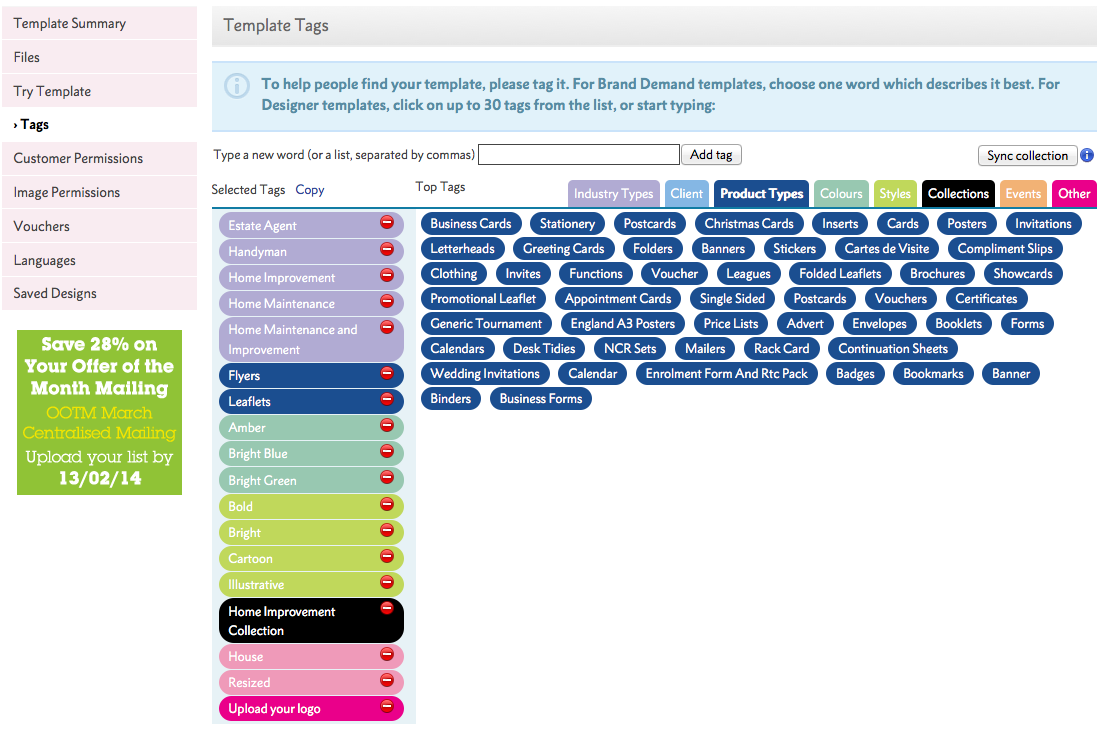Add the Business Cards tag
The image size is (1109, 738).
tap(470, 224)
